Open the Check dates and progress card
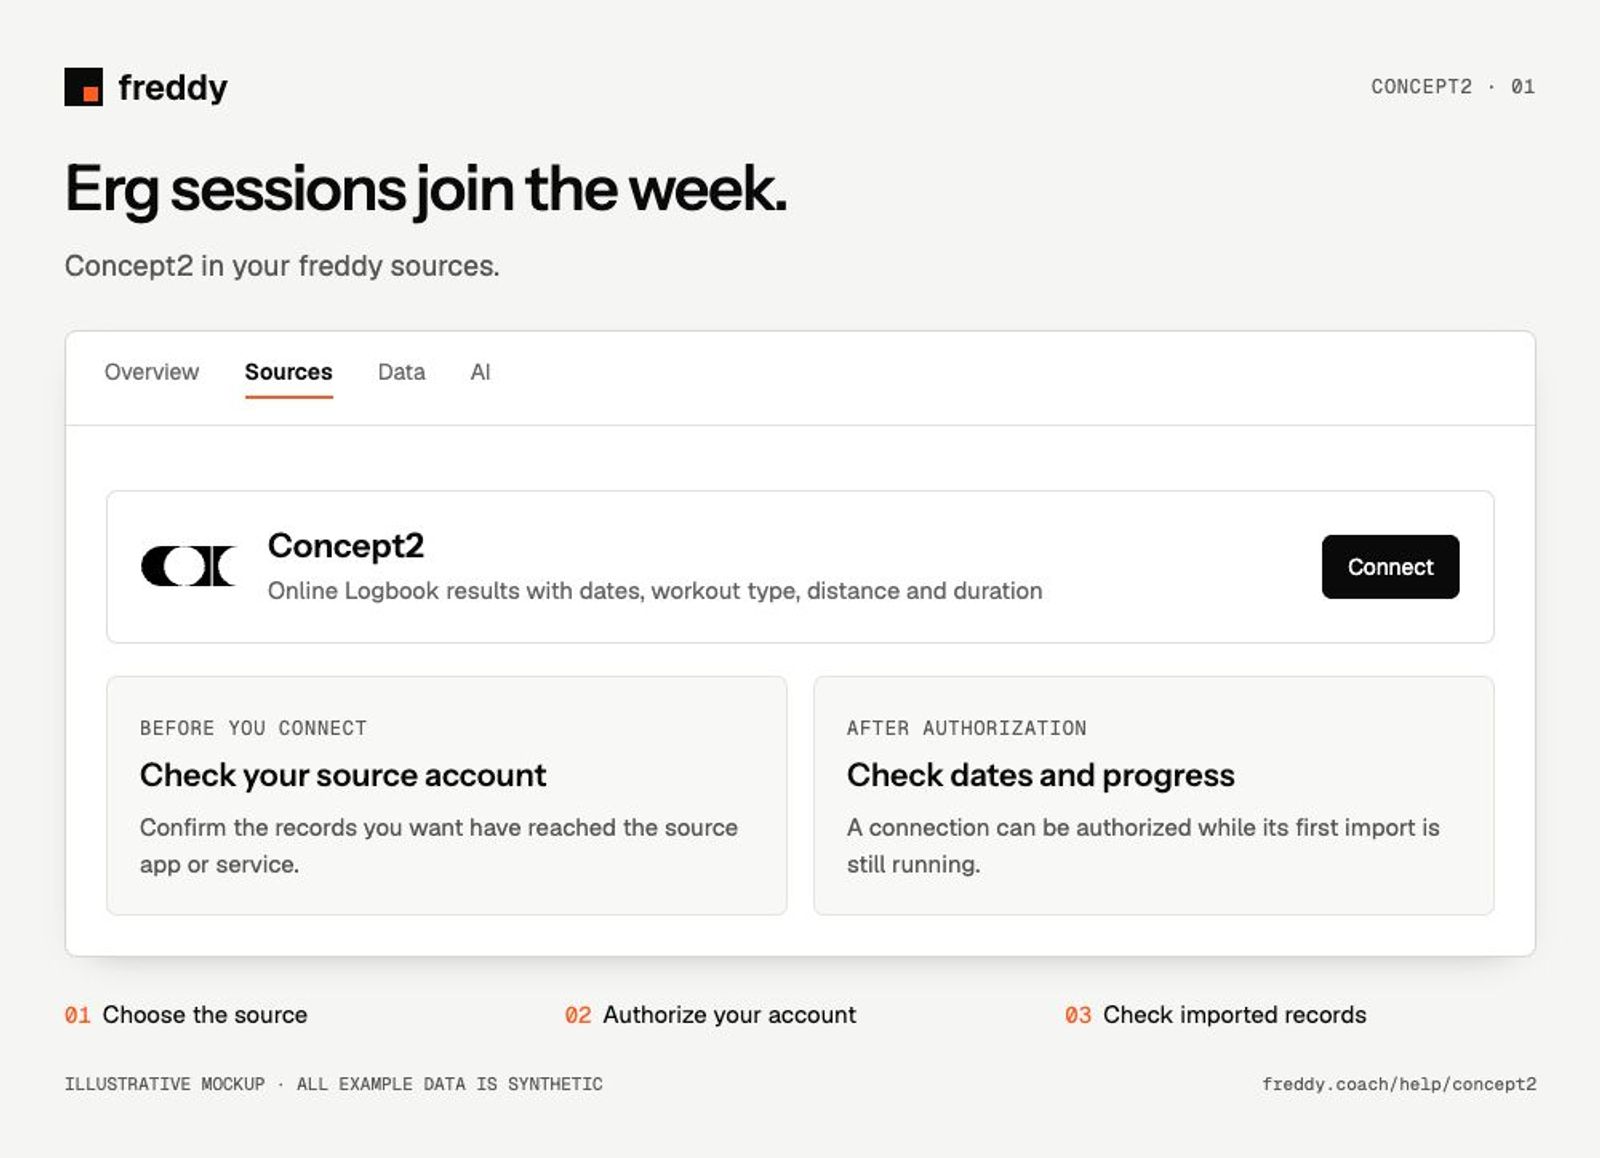The width and height of the screenshot is (1600, 1158). [1153, 796]
